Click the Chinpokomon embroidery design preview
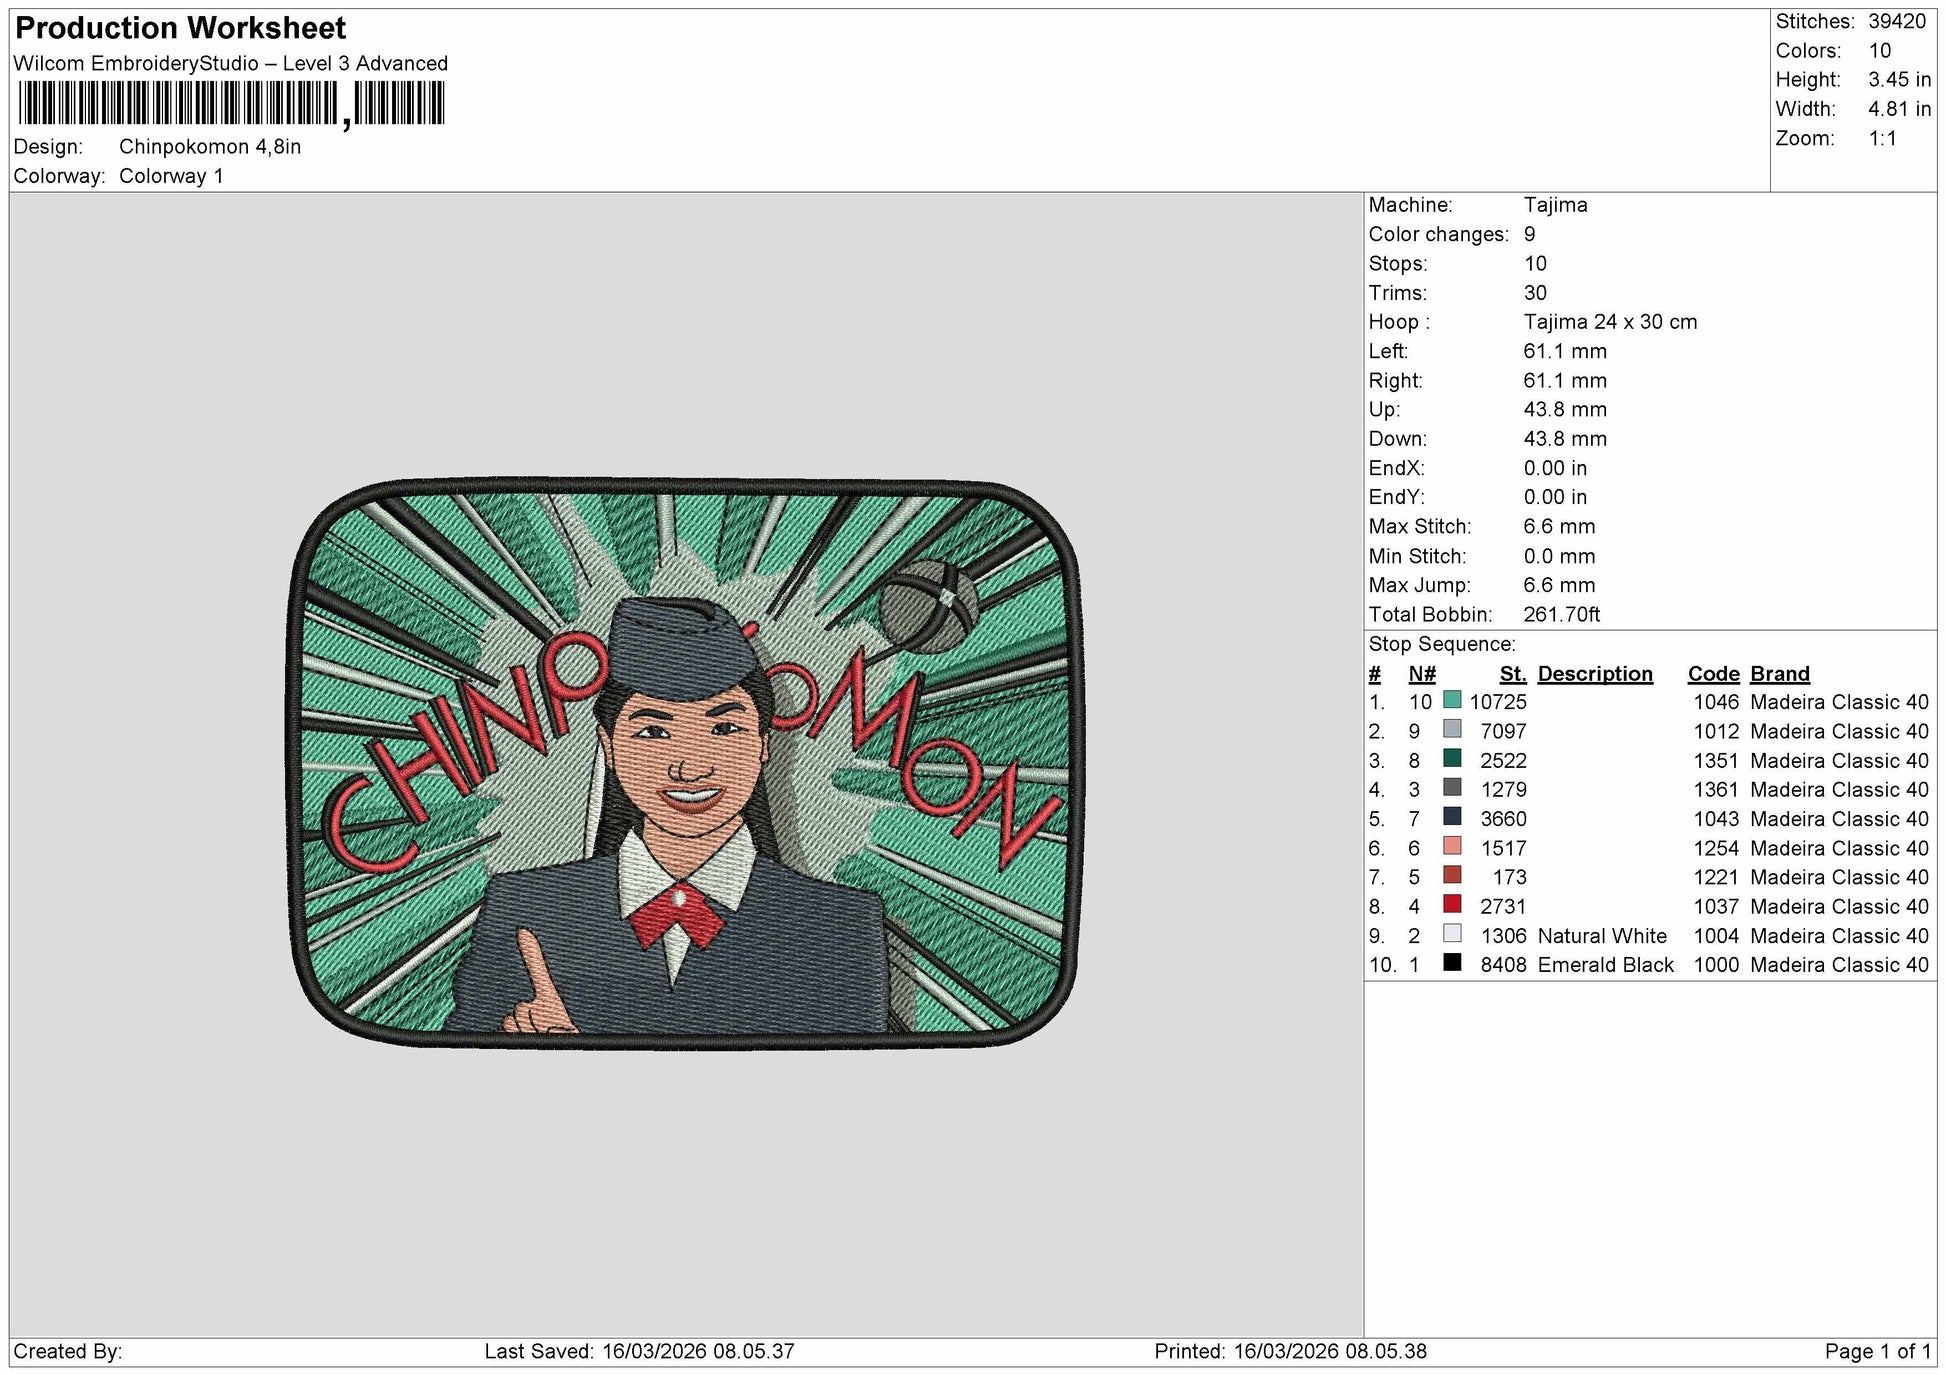 pyautogui.click(x=686, y=764)
